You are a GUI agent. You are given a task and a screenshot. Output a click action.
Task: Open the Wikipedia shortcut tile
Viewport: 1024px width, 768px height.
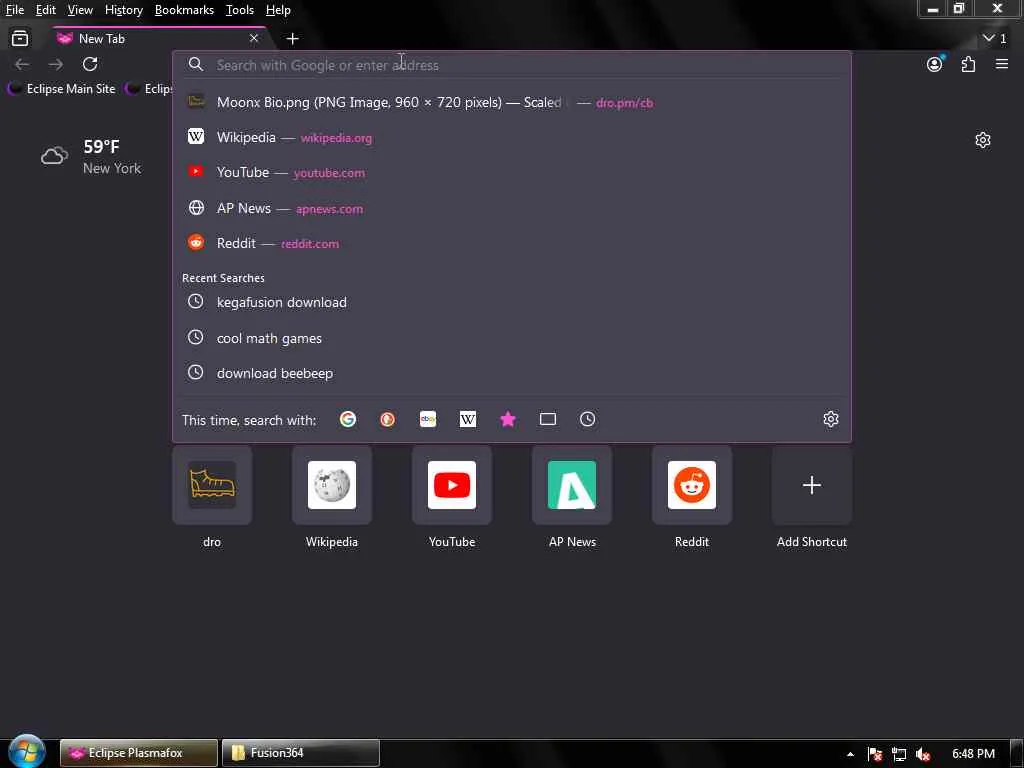[332, 485]
